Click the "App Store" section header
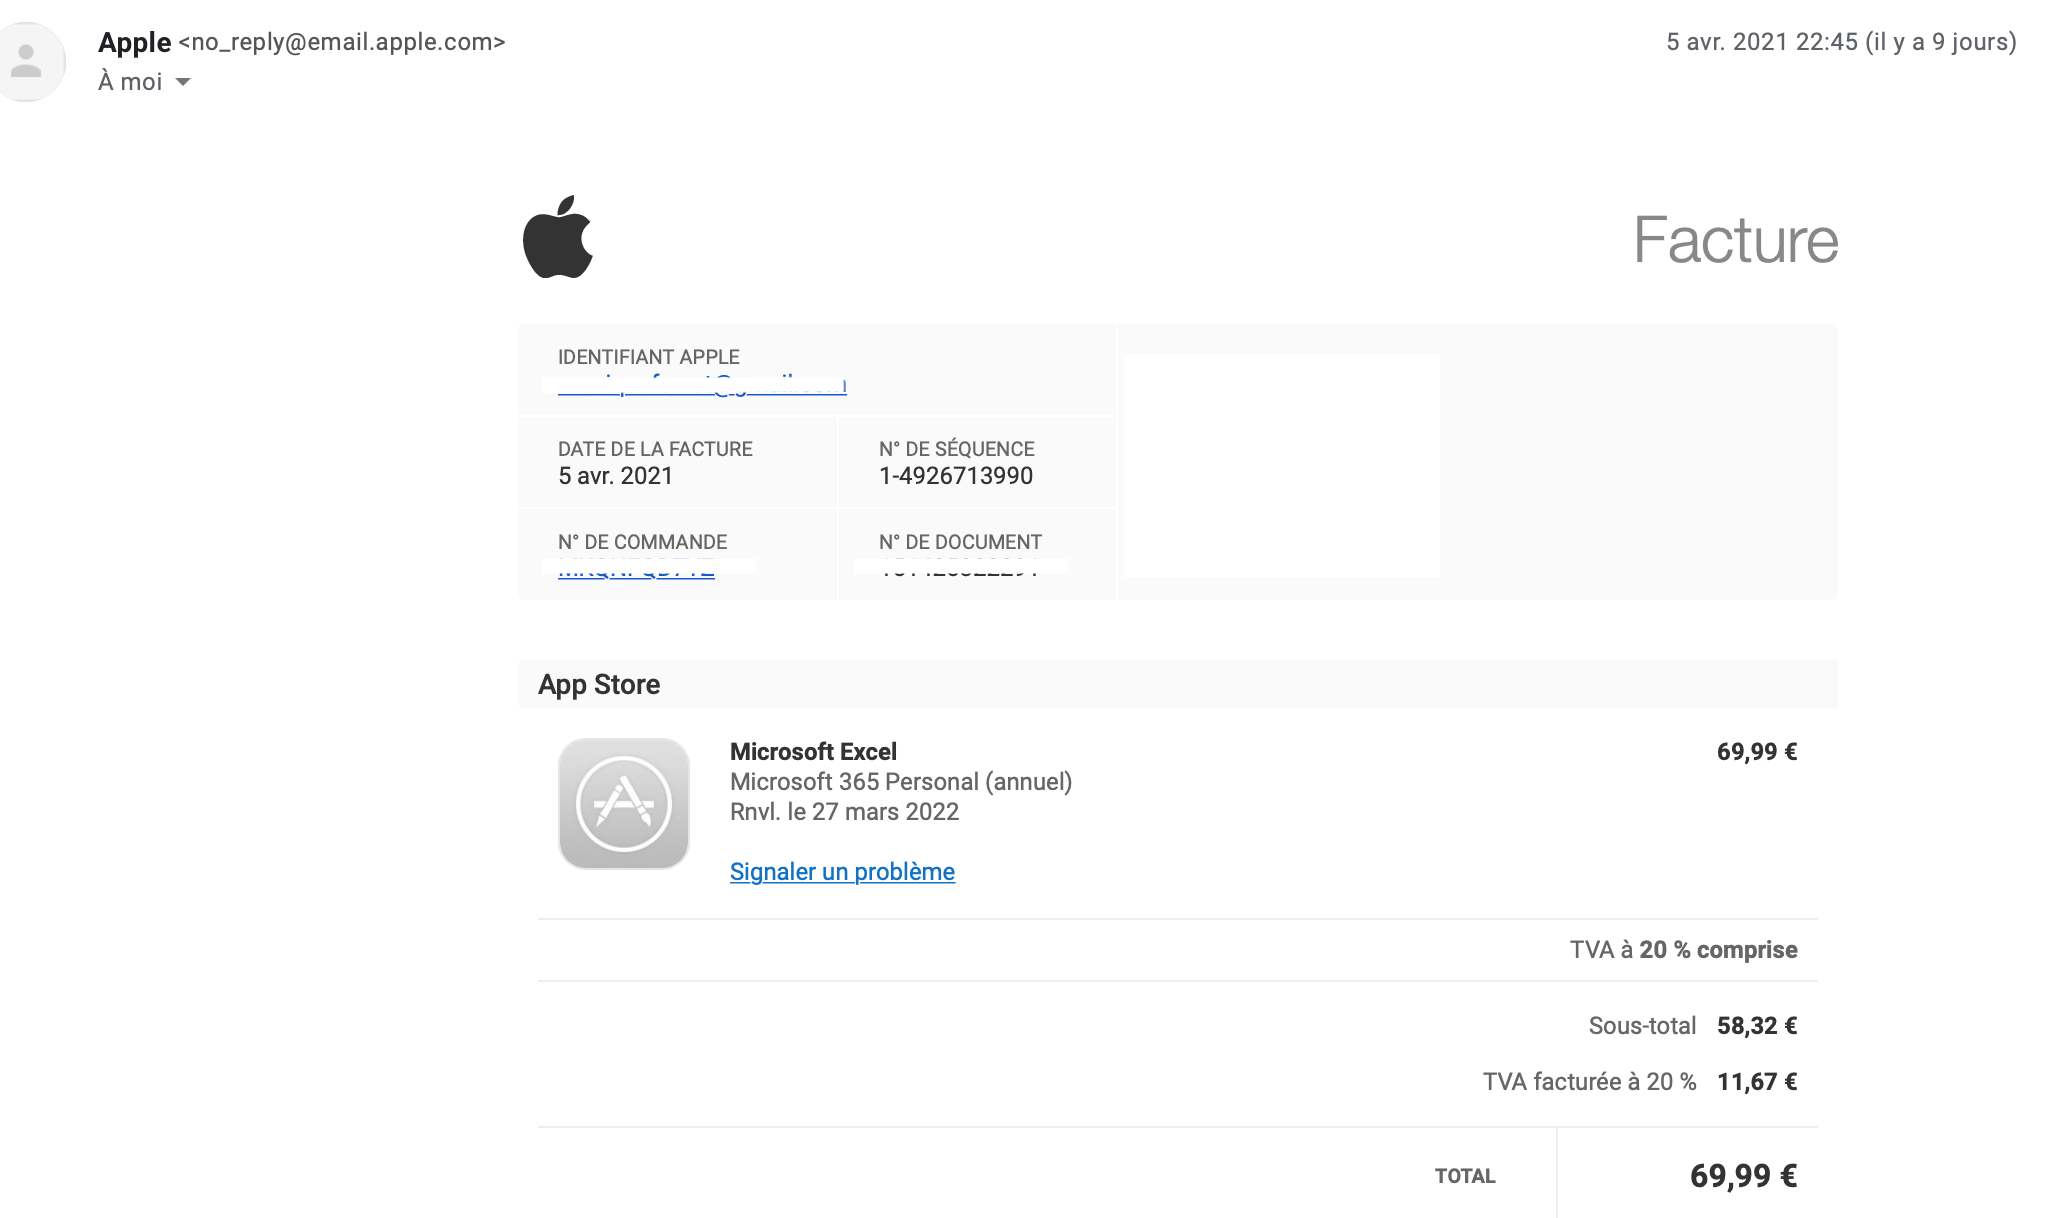2048x1218 pixels. pyautogui.click(x=599, y=685)
